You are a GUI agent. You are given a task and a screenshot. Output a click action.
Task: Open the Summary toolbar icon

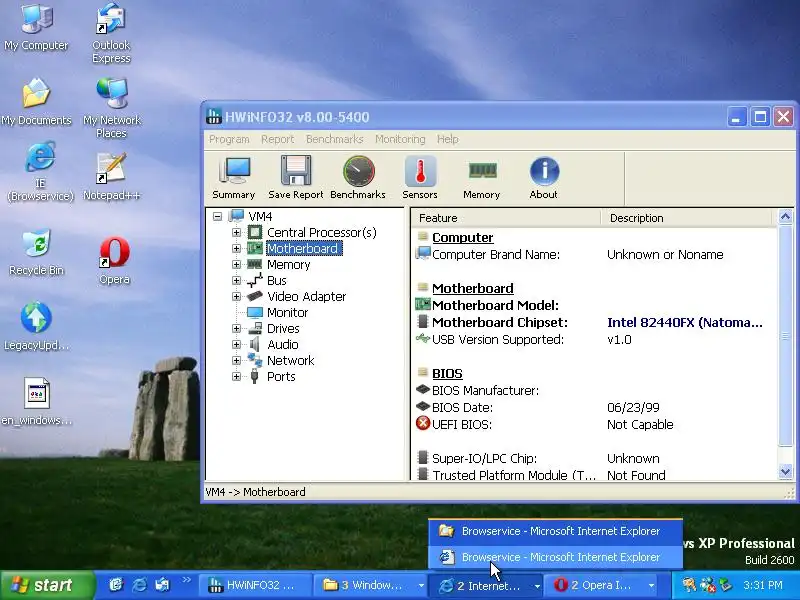pos(234,178)
